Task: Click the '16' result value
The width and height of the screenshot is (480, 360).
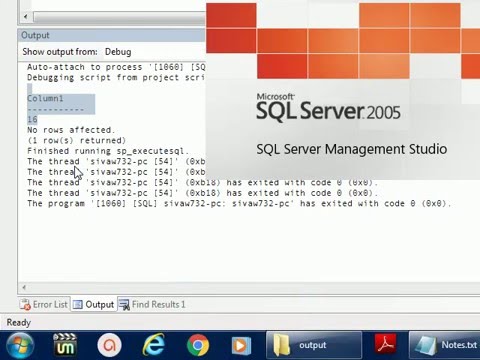Action: tap(32, 119)
